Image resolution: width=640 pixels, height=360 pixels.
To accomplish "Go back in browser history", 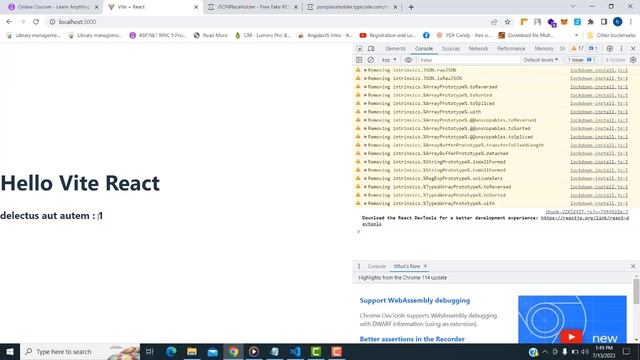I will (9, 22).
